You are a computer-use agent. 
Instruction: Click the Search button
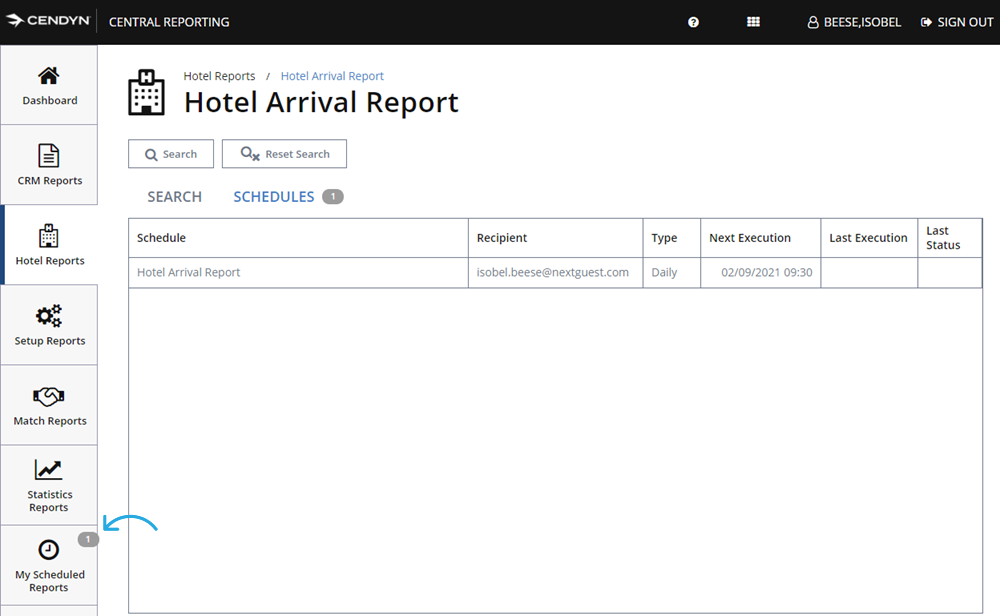(171, 154)
